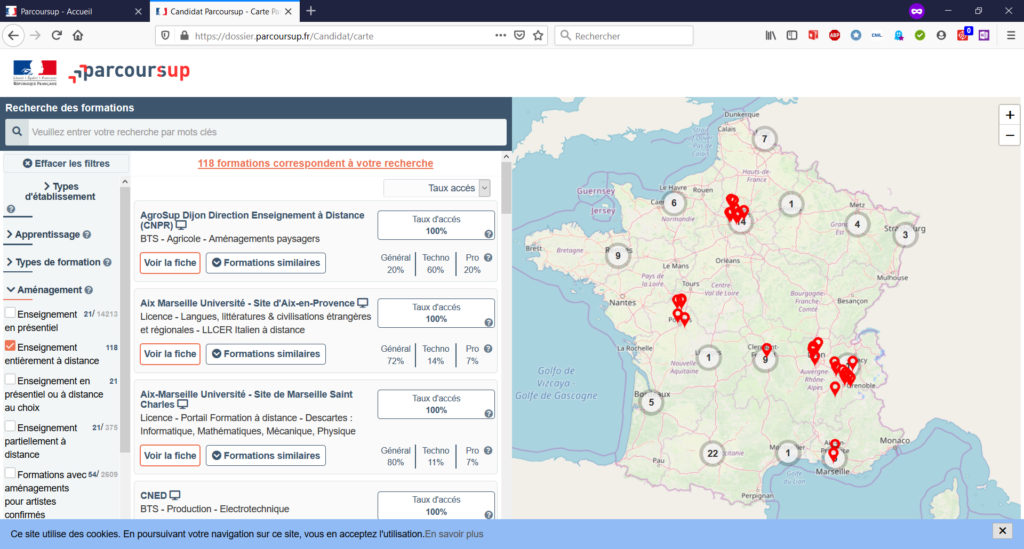Image resolution: width=1024 pixels, height=549 pixels.
Task: Open the Firefox hamburger menu
Action: (x=1010, y=35)
